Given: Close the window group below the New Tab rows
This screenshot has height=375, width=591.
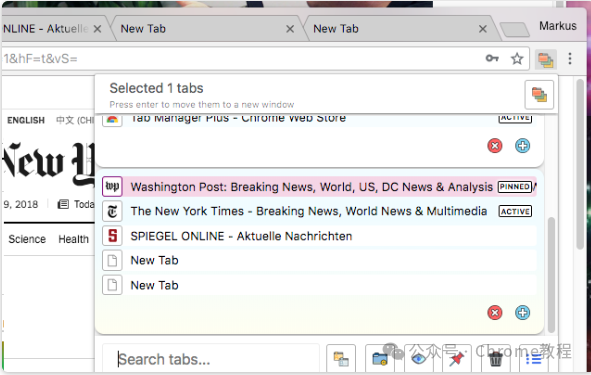Looking at the screenshot, I should [x=495, y=312].
